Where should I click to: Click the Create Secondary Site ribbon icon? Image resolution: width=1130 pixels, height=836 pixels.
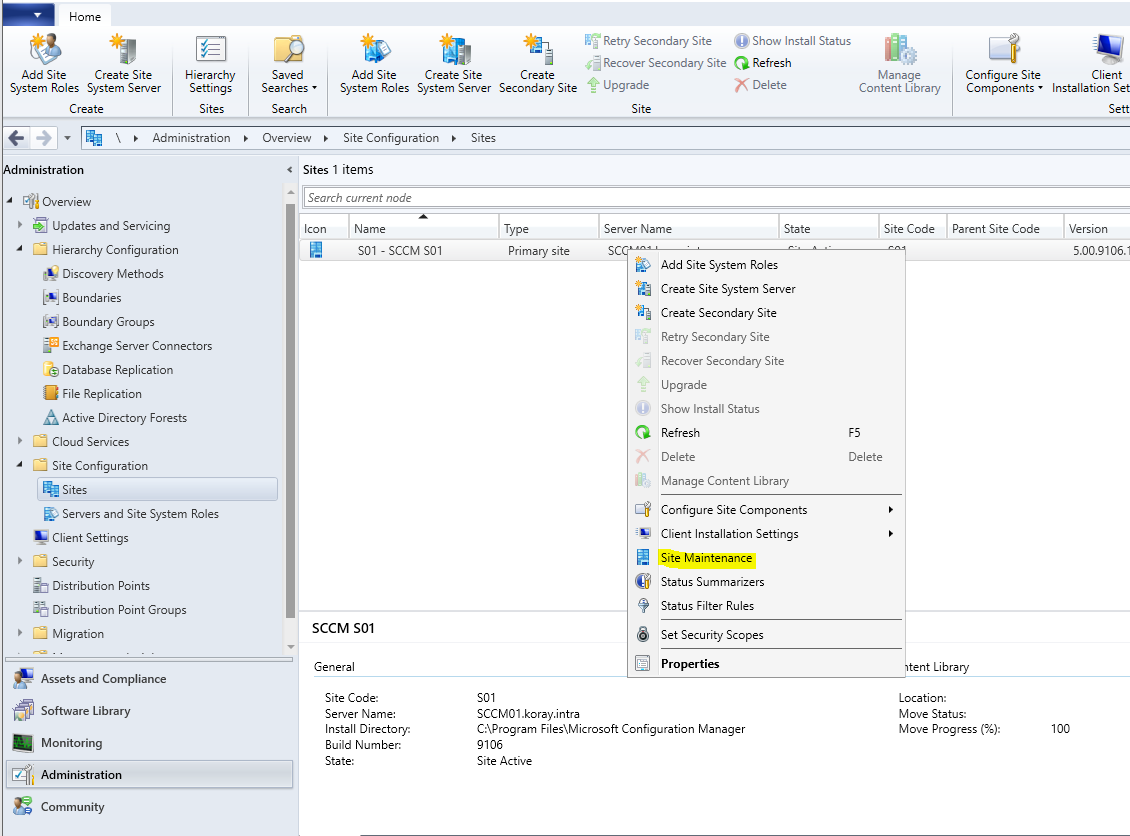pos(538,60)
